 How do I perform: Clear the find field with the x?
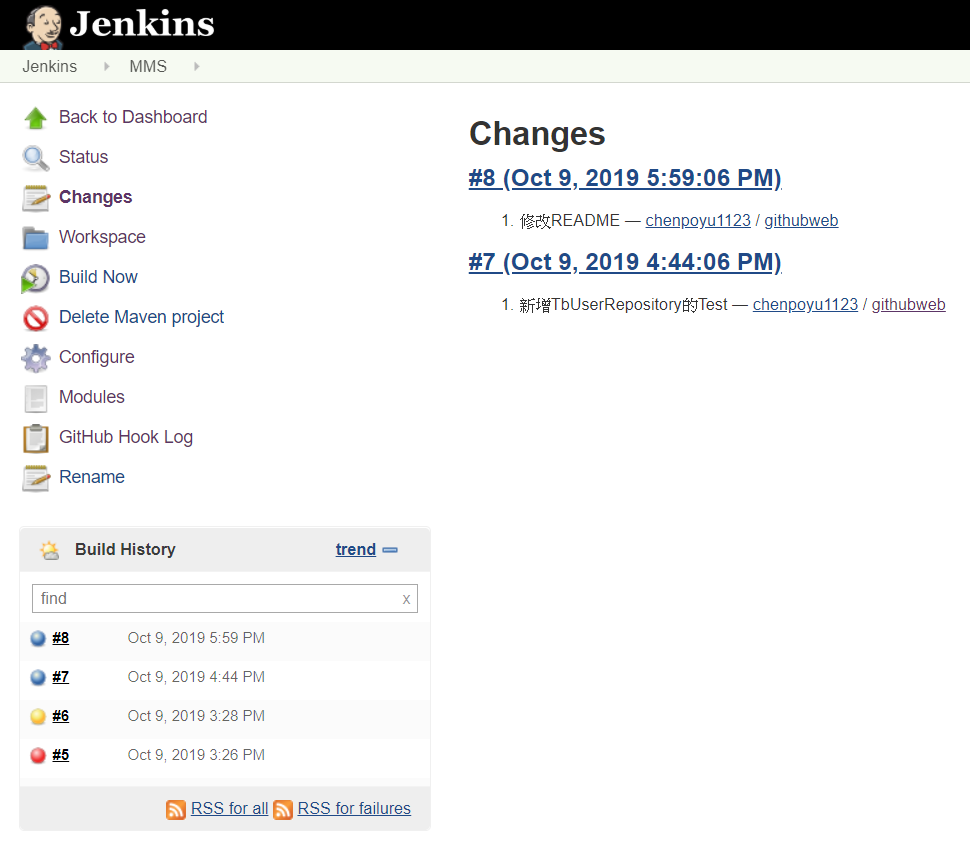406,599
